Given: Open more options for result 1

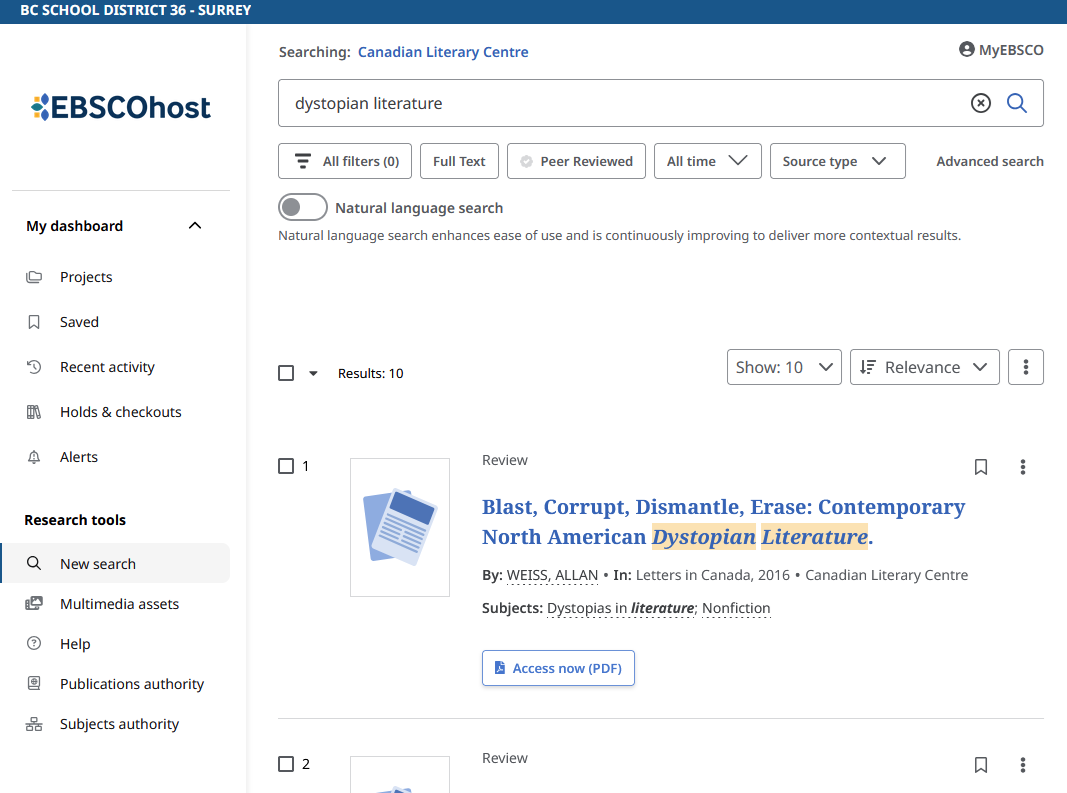Looking at the screenshot, I should (x=1023, y=467).
